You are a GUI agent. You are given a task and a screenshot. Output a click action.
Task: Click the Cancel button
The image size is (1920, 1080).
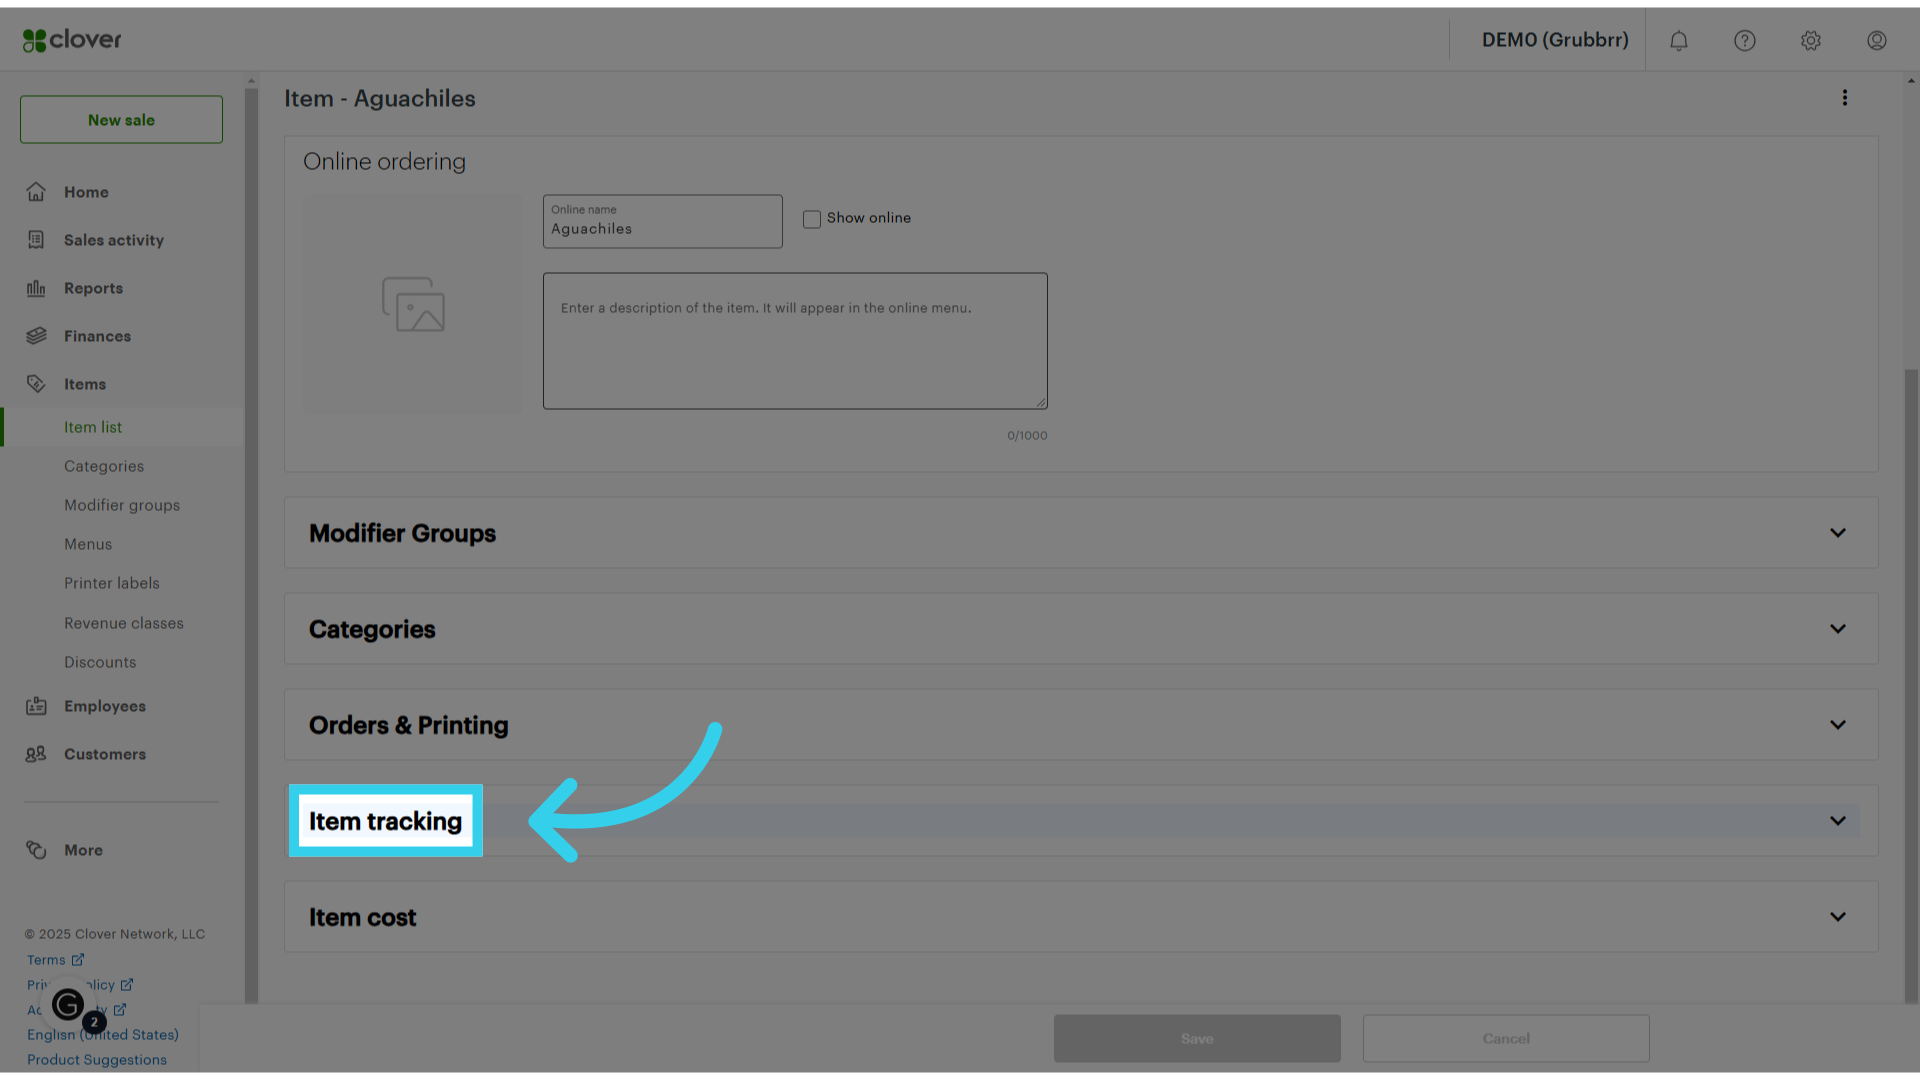(x=1506, y=1039)
